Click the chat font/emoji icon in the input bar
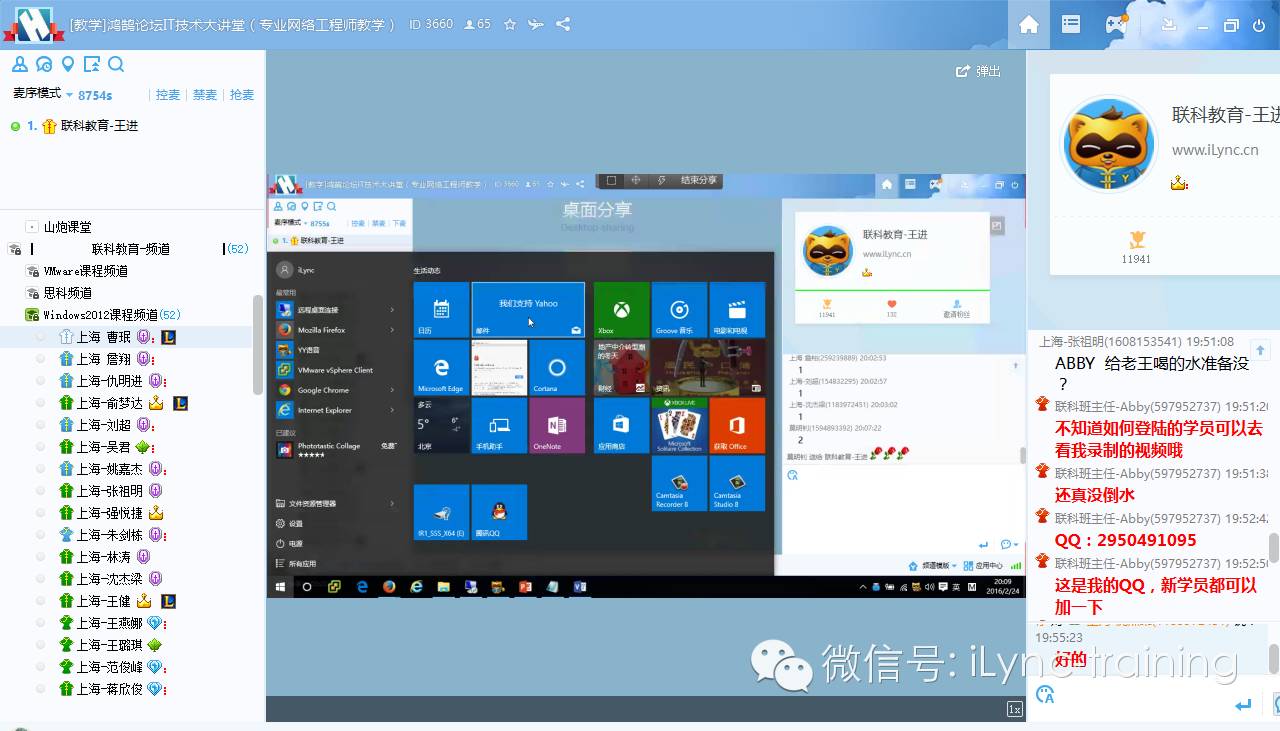 [x=1046, y=694]
